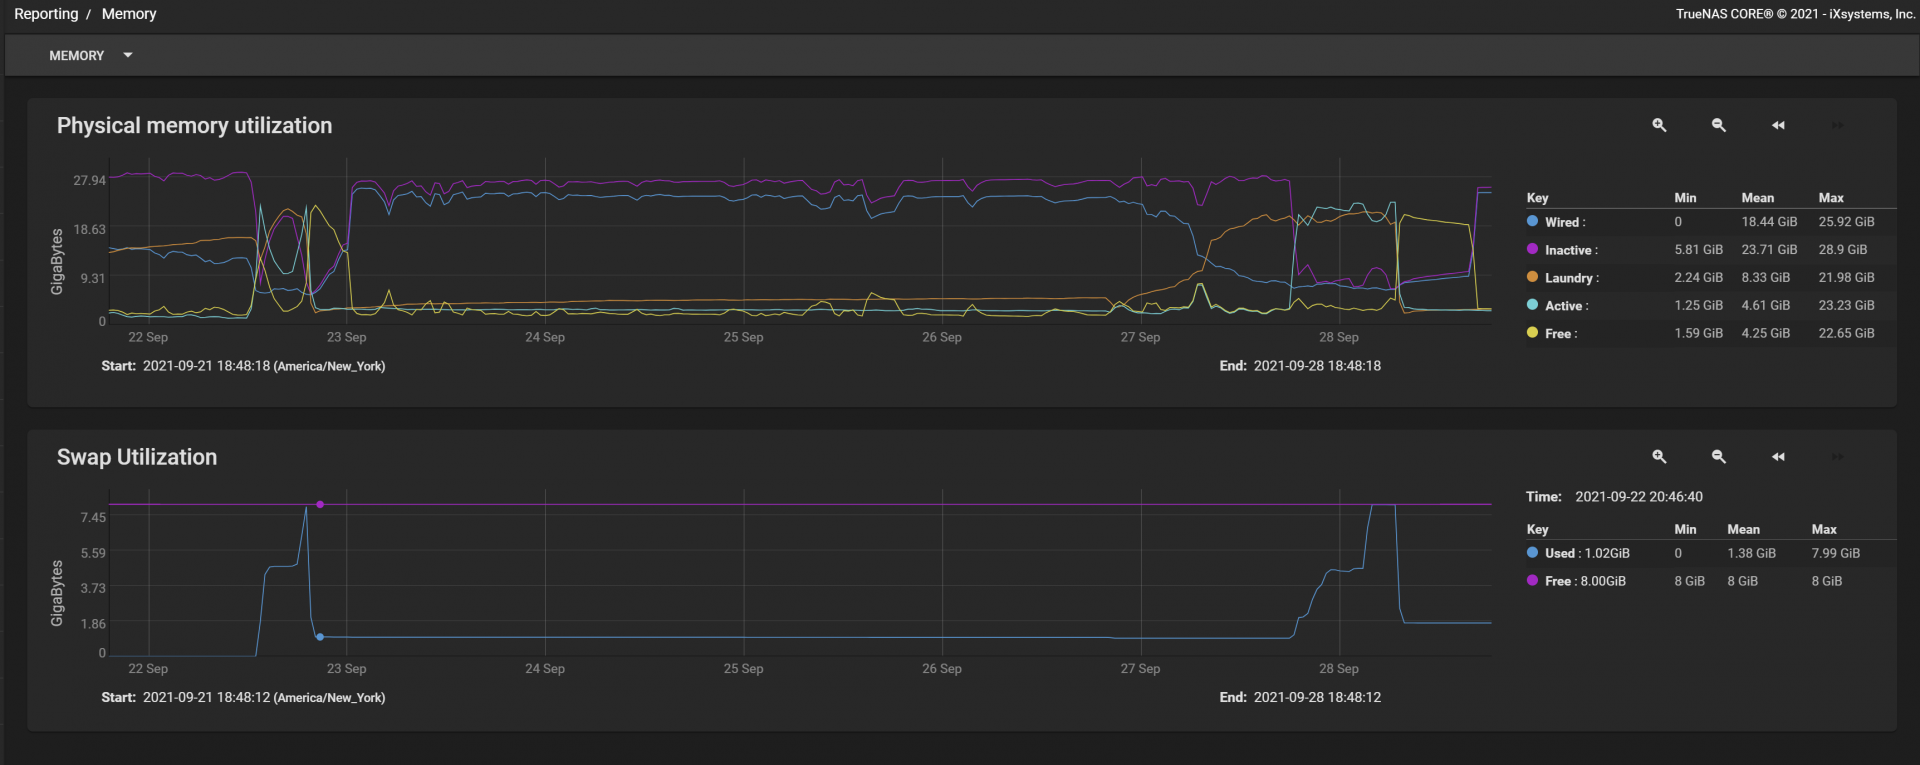This screenshot has width=1920, height=765.
Task: Zoom out on Physical memory utilization chart
Action: pos(1719,125)
